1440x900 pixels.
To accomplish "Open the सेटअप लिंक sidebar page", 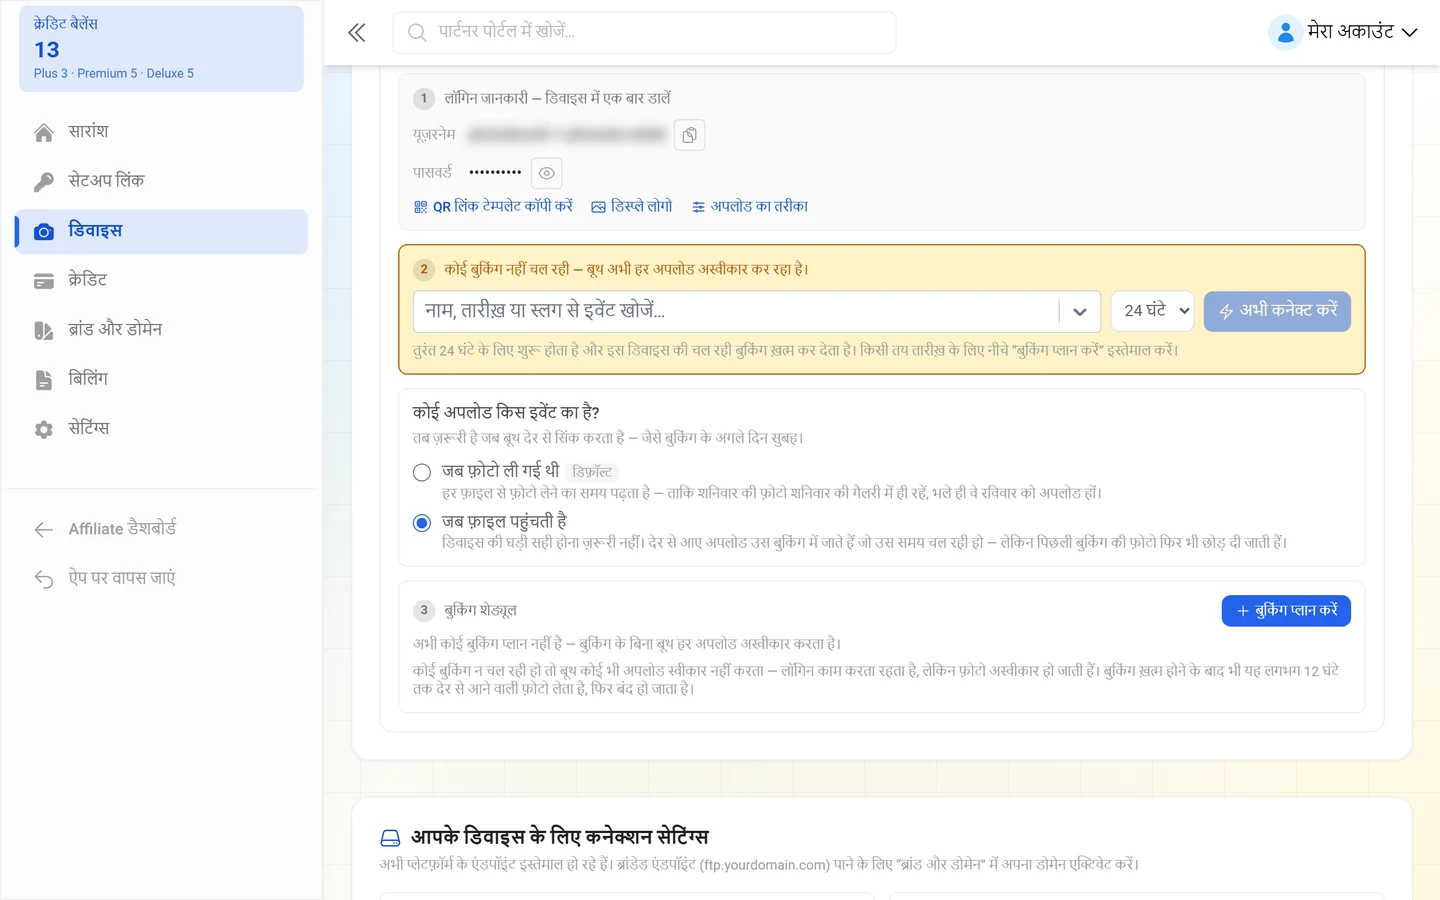I will pyautogui.click(x=161, y=181).
